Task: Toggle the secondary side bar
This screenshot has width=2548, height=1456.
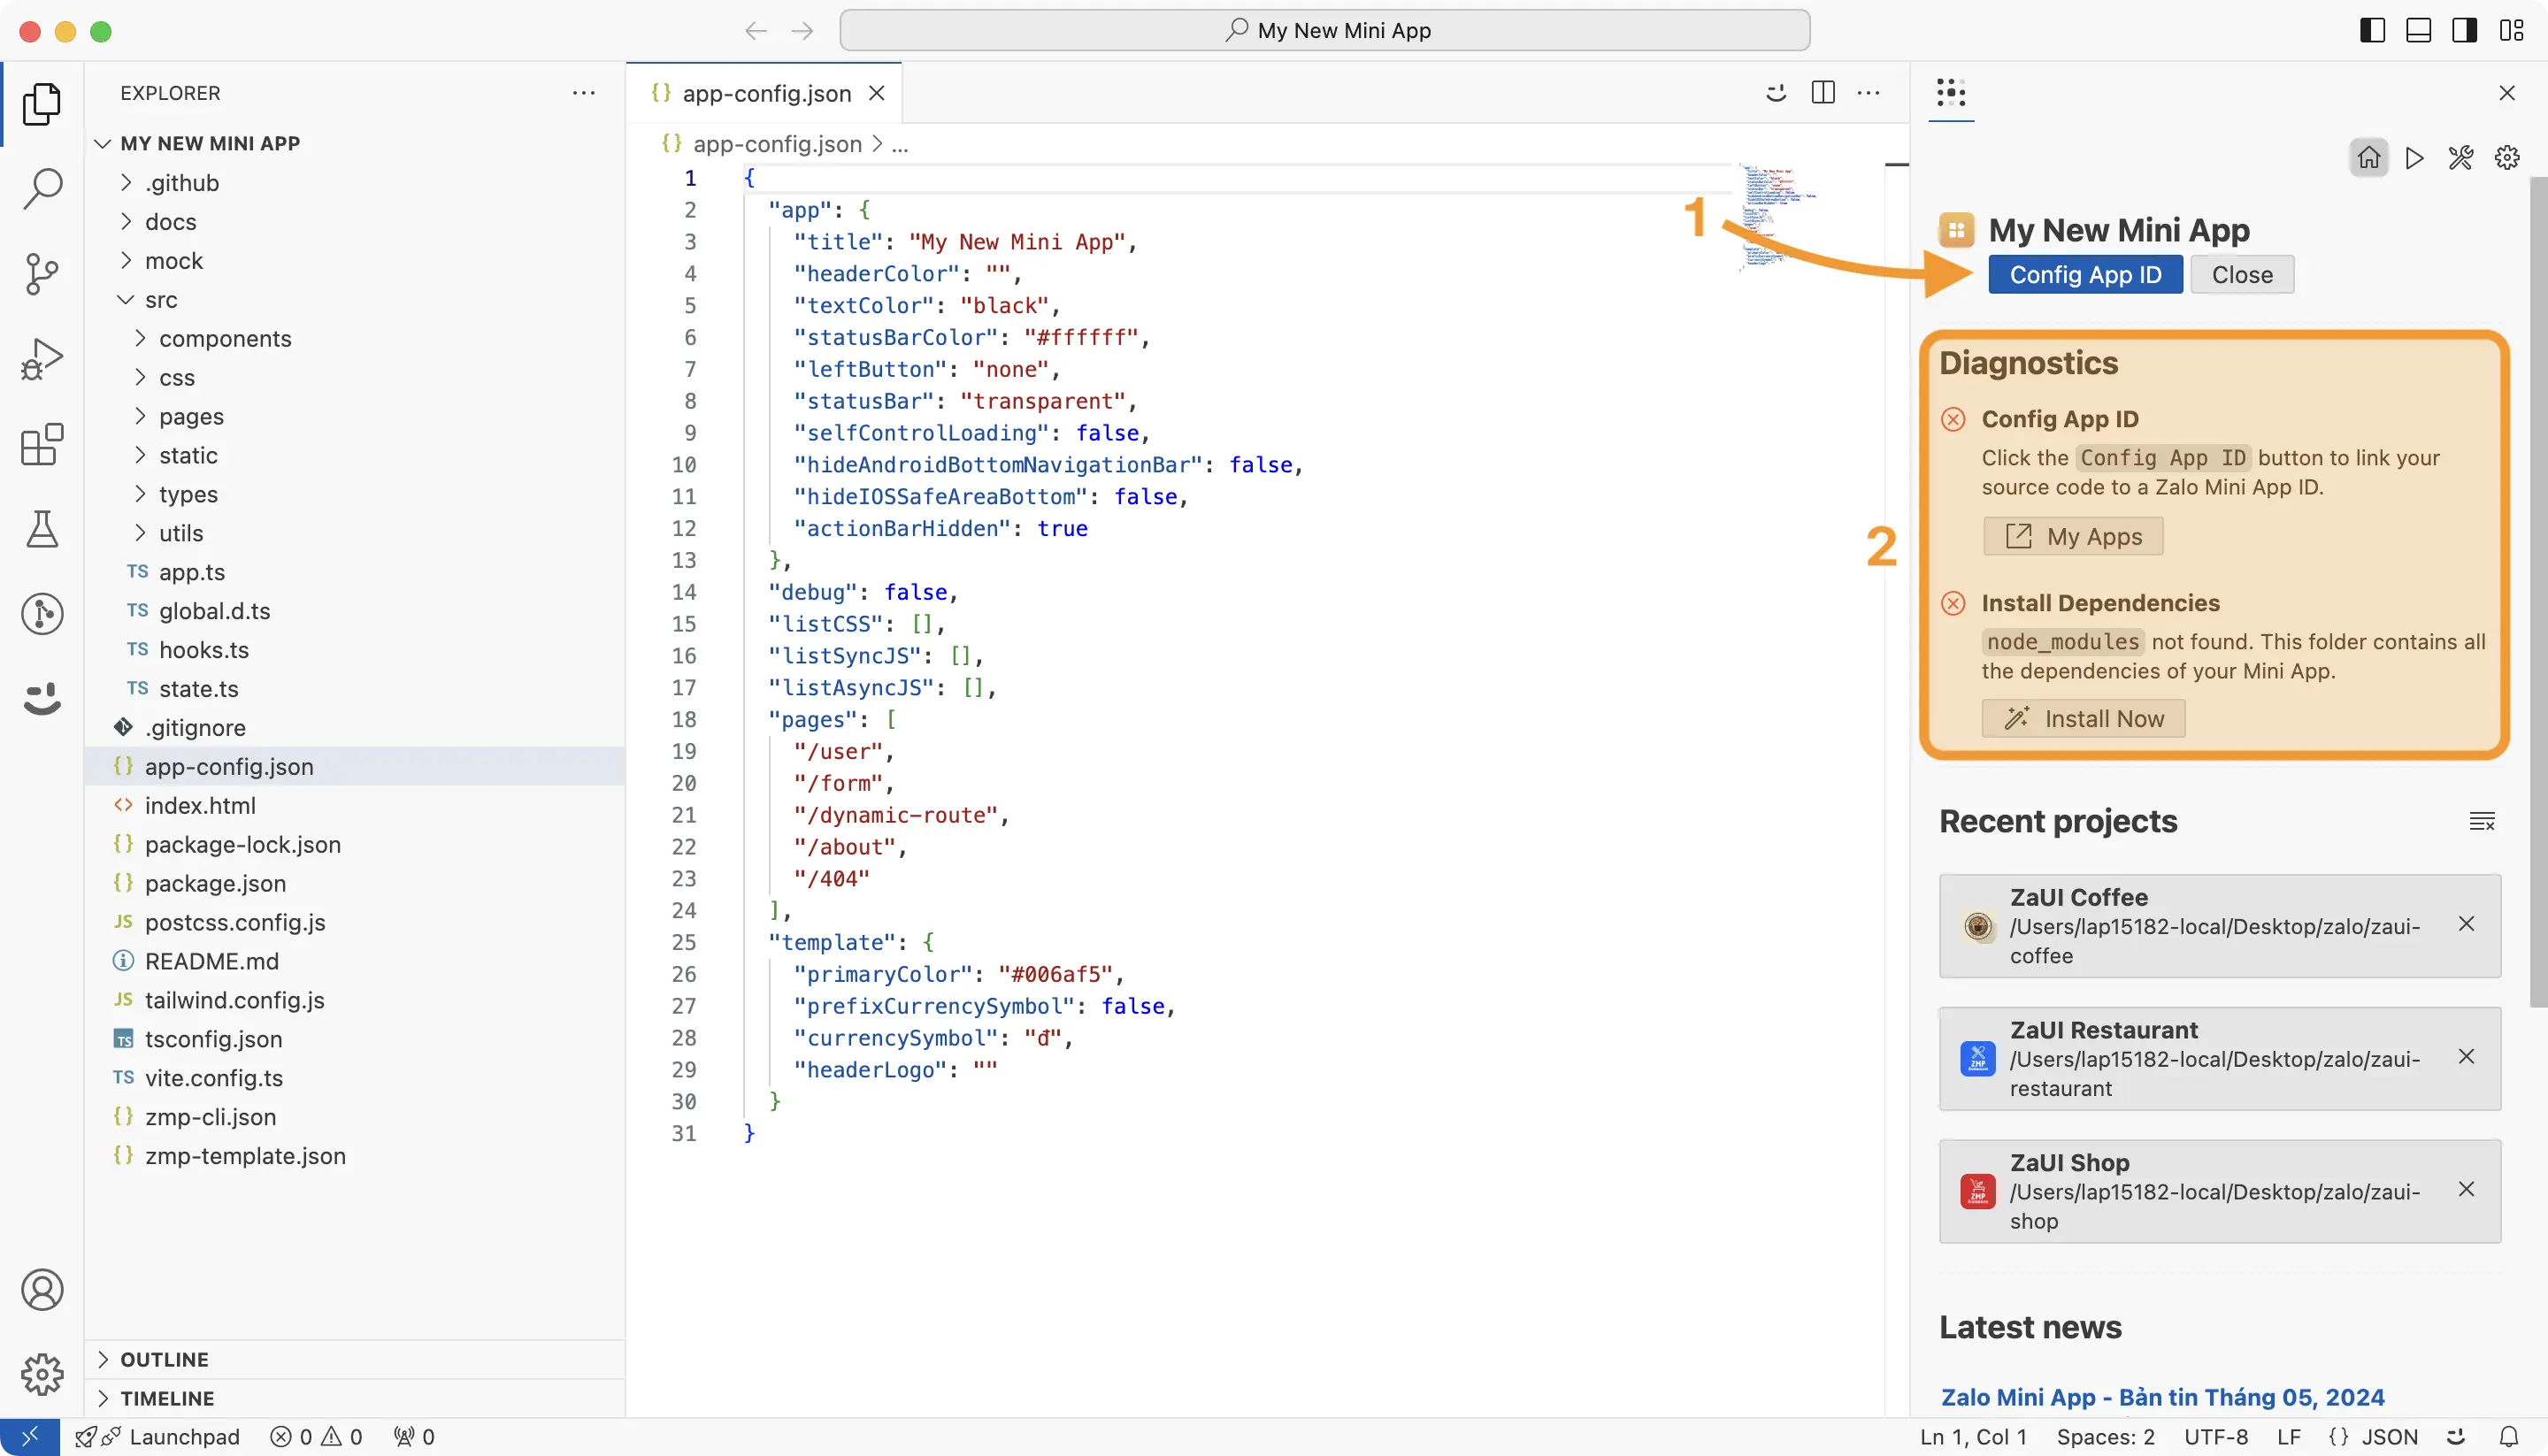Action: (x=2464, y=30)
